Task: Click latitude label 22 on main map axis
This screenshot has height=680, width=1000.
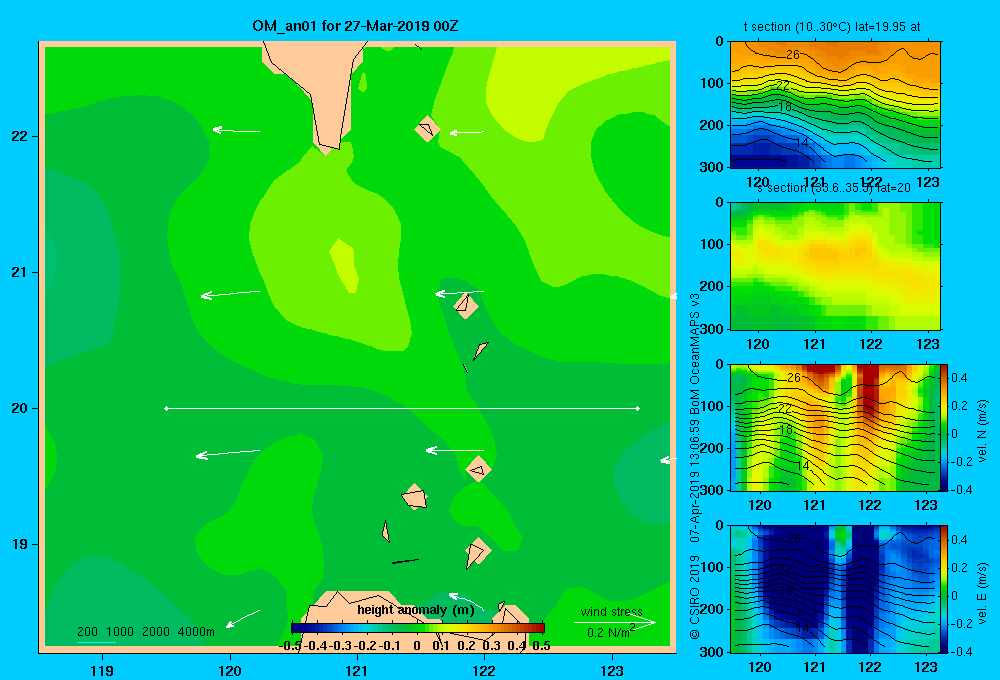Action: click(20, 136)
